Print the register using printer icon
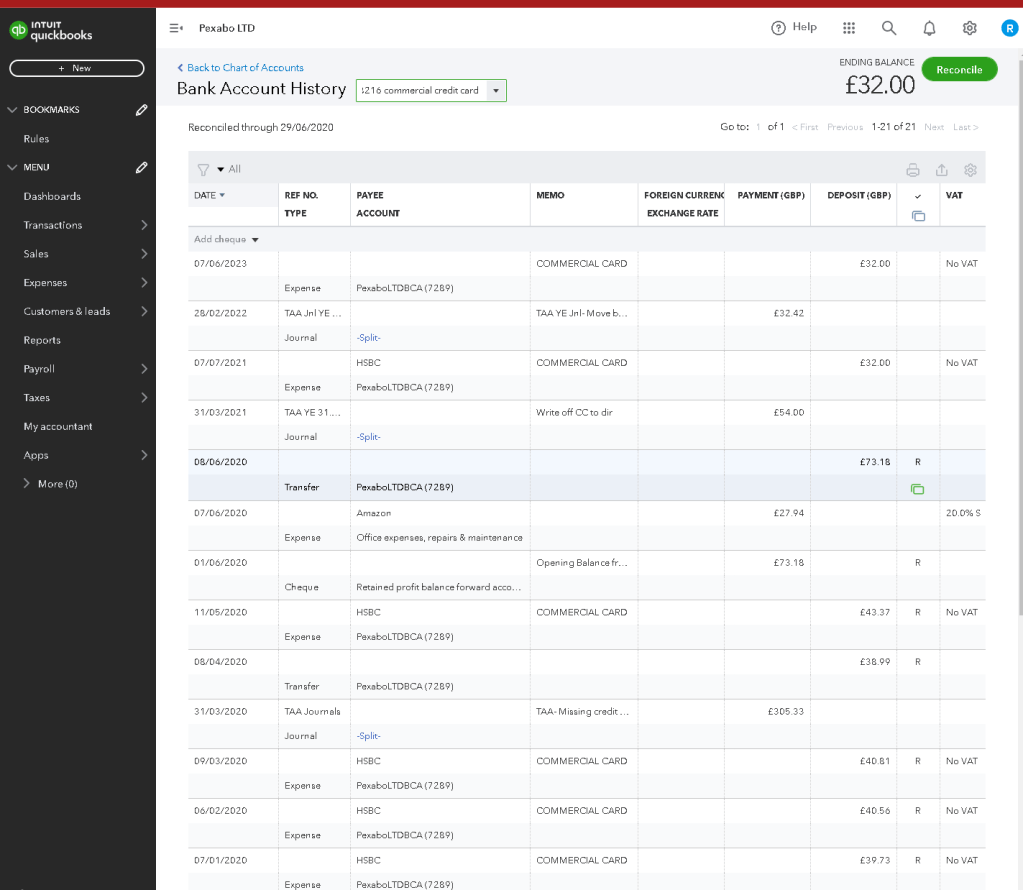Screen dimensions: 1023x890 coord(913,170)
